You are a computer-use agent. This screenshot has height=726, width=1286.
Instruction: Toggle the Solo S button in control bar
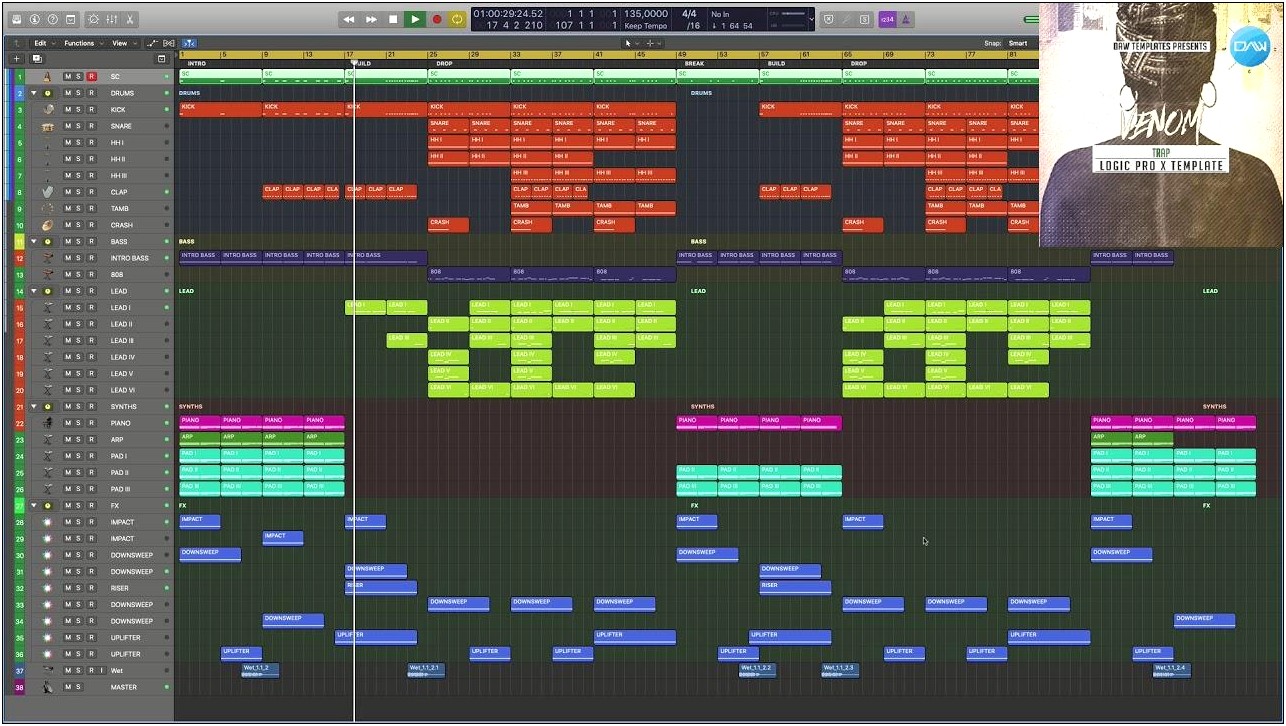point(864,19)
